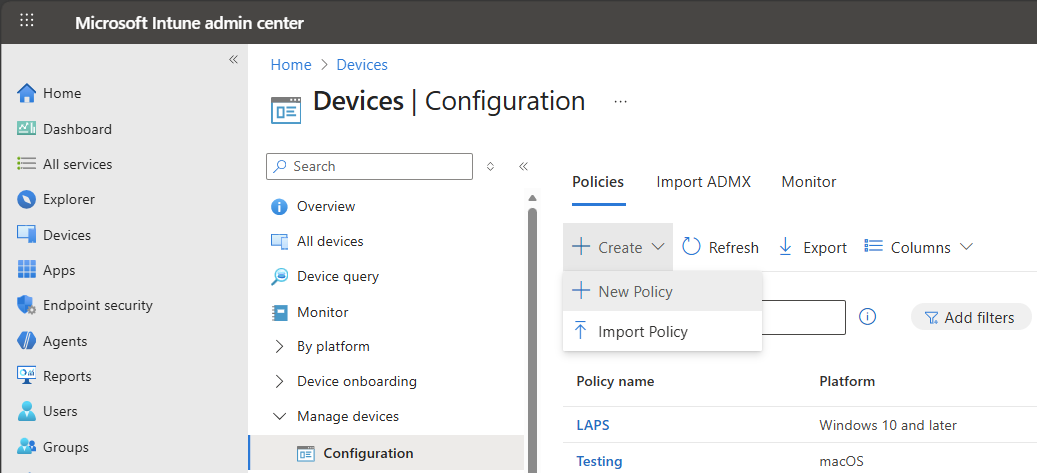
Task: Open the LAPS policy link
Action: click(x=593, y=425)
